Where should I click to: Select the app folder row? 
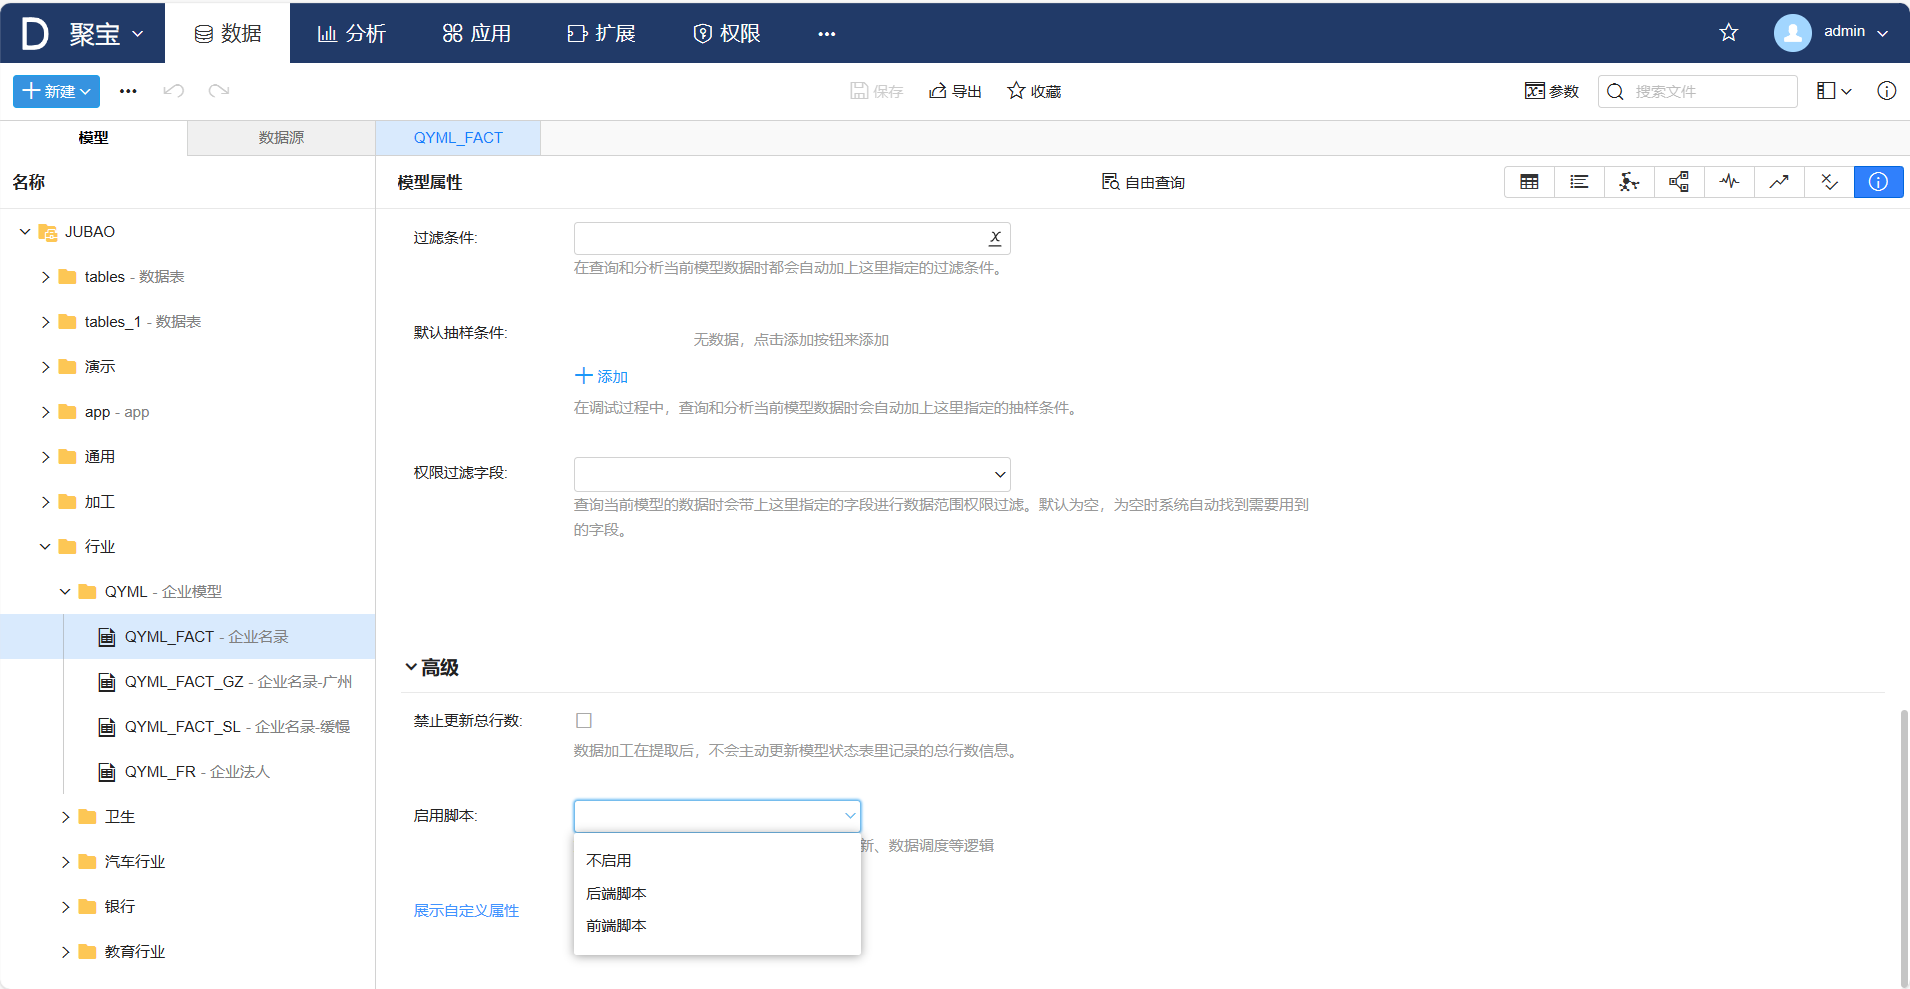(187, 412)
